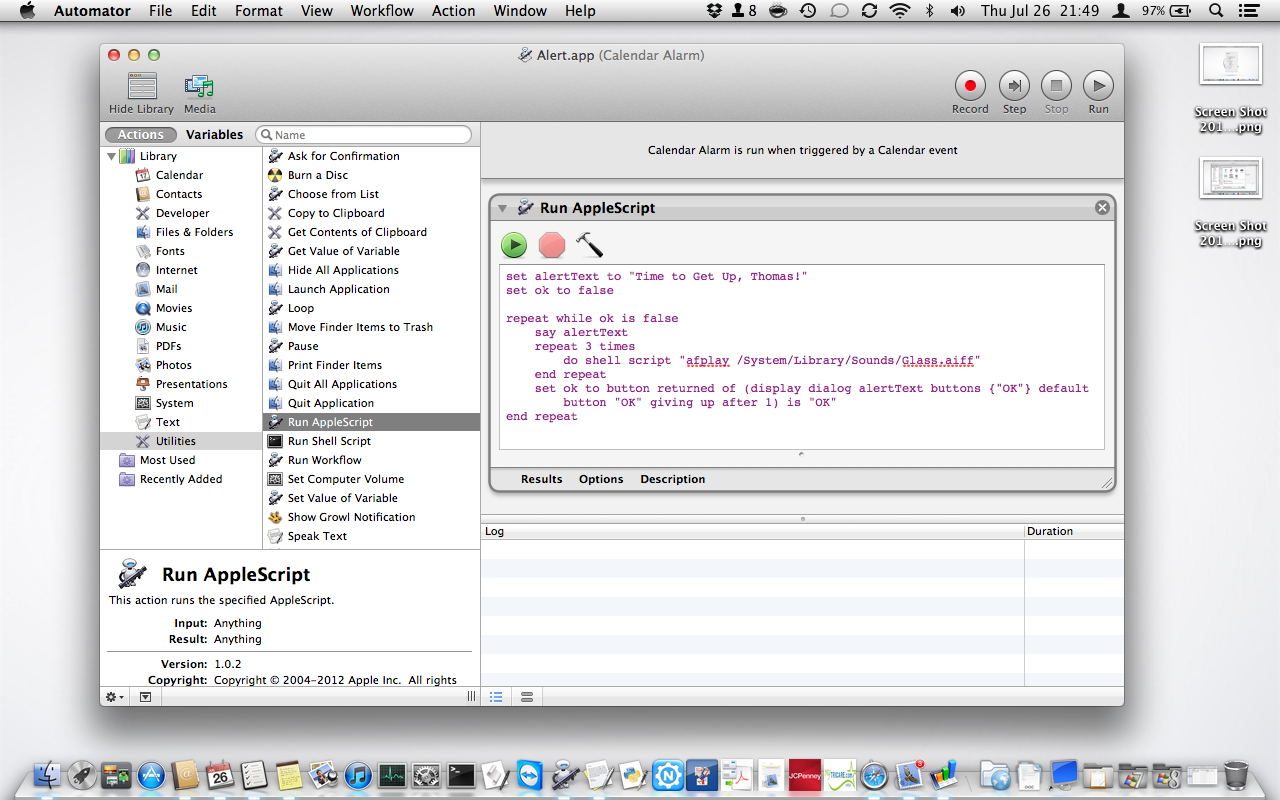The height and width of the screenshot is (800, 1280).
Task: Compile the script with hammer icon
Action: [589, 245]
